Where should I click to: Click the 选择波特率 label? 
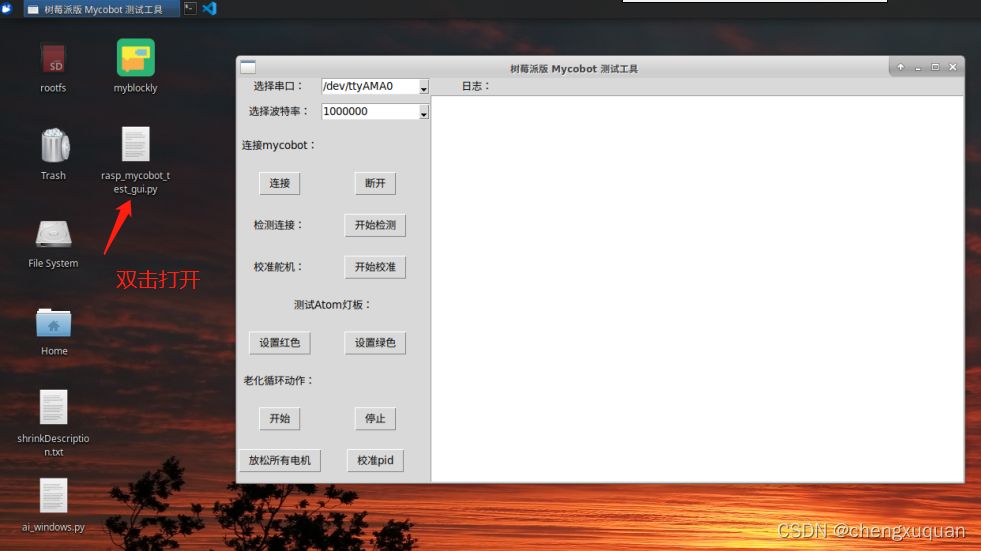[x=279, y=111]
